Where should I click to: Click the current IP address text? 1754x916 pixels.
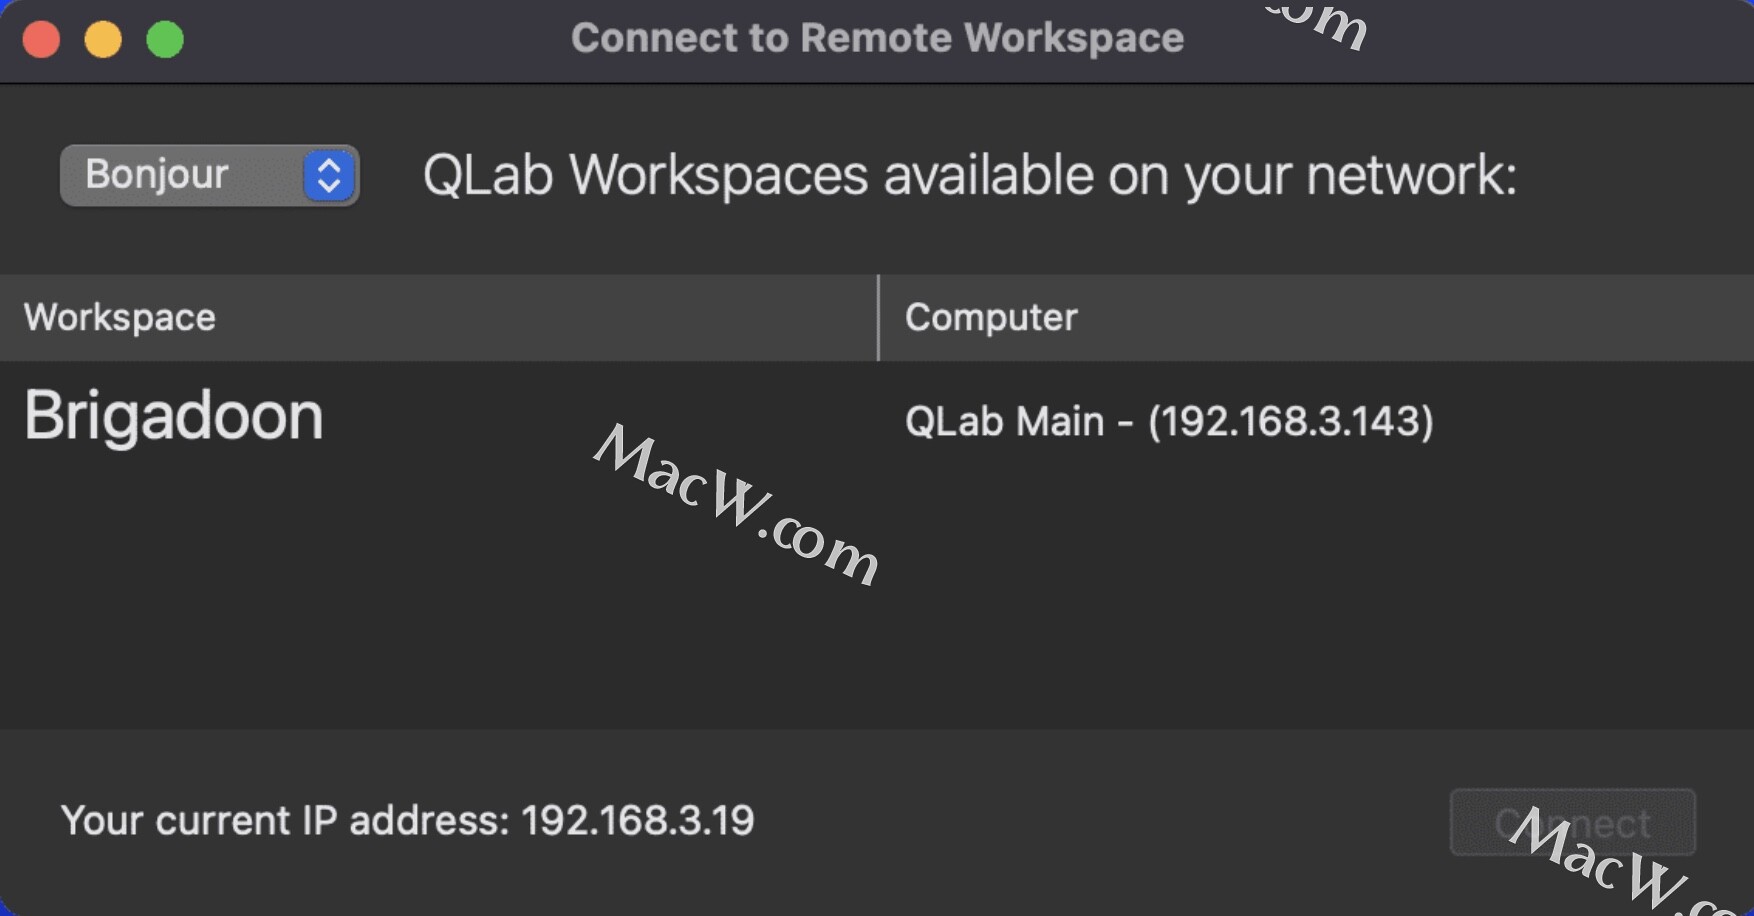[407, 820]
